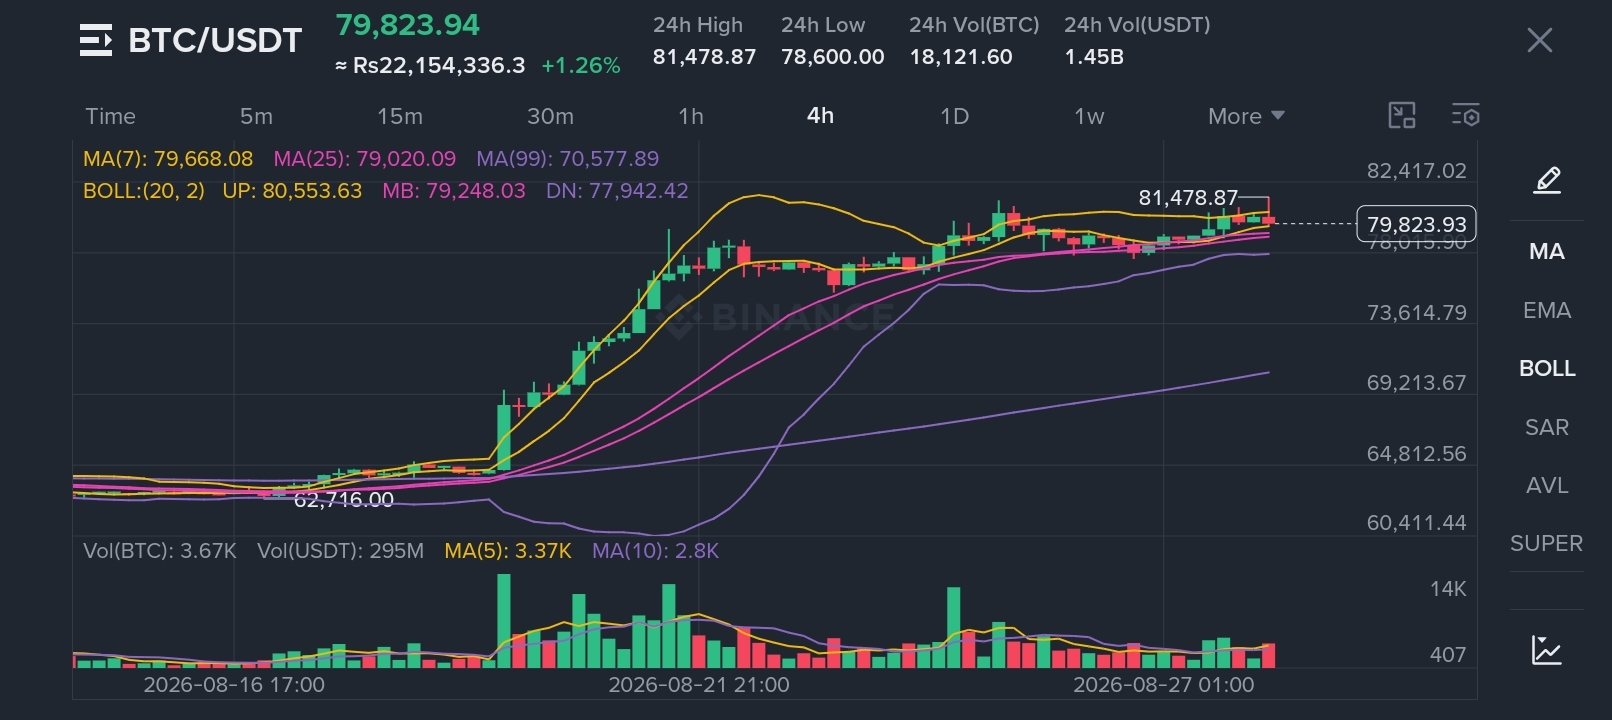Tap the 2026-08-16 17:00 date label

pos(234,685)
